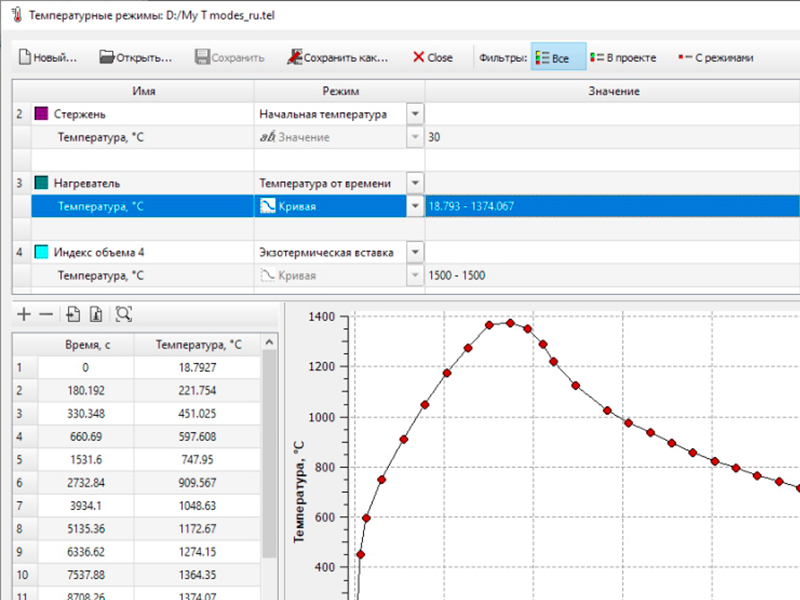Image resolution: width=800 pixels, height=600 pixels.
Task: Expand mode dropdown for Нагреватель row
Action: point(415,183)
